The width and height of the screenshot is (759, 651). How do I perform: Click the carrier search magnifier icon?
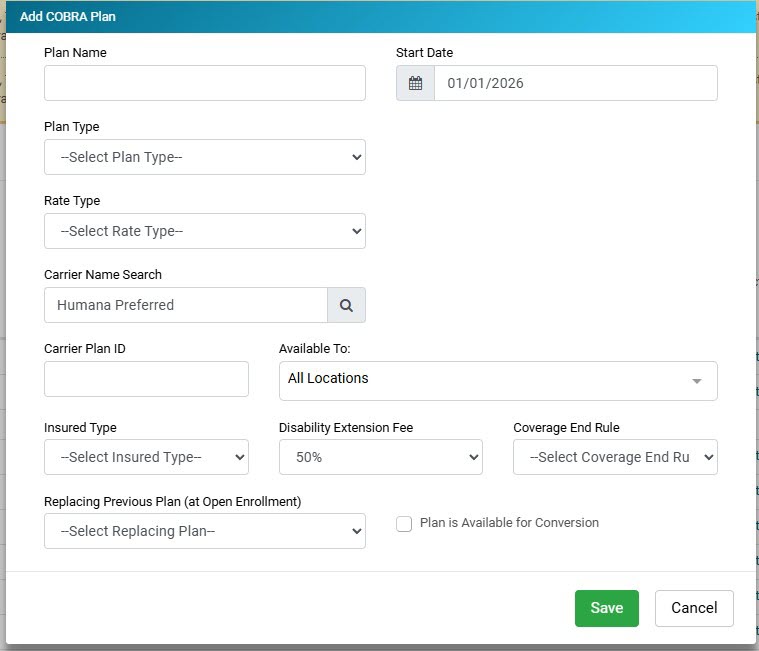pos(346,305)
